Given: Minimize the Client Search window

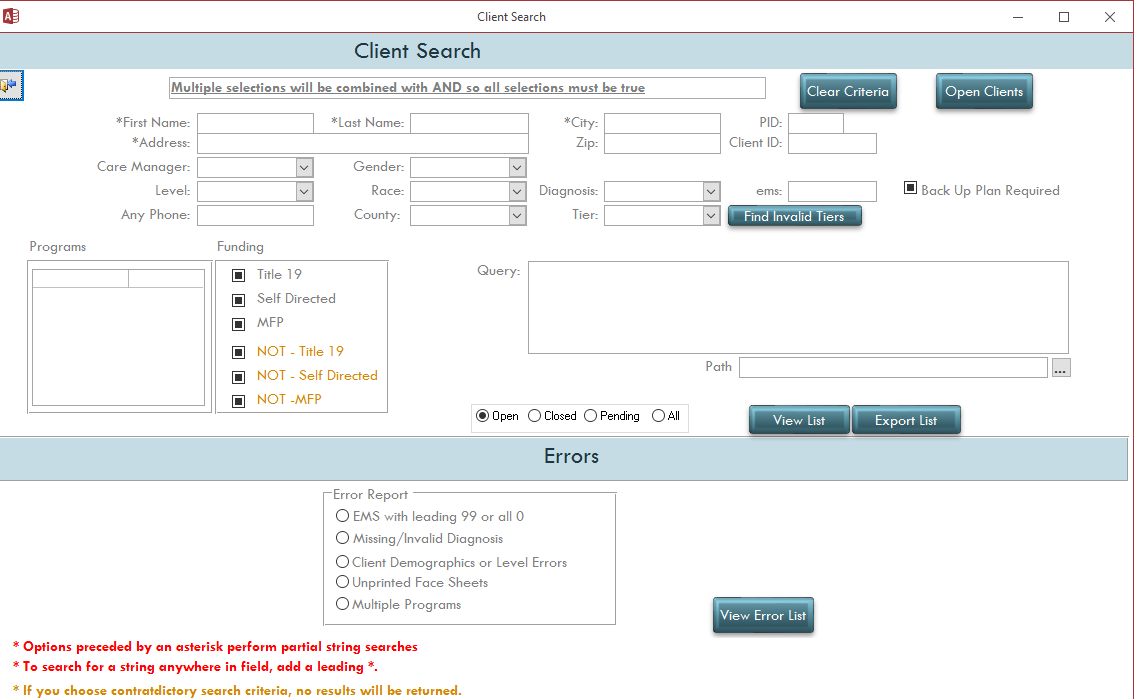Looking at the screenshot, I should coord(1018,17).
